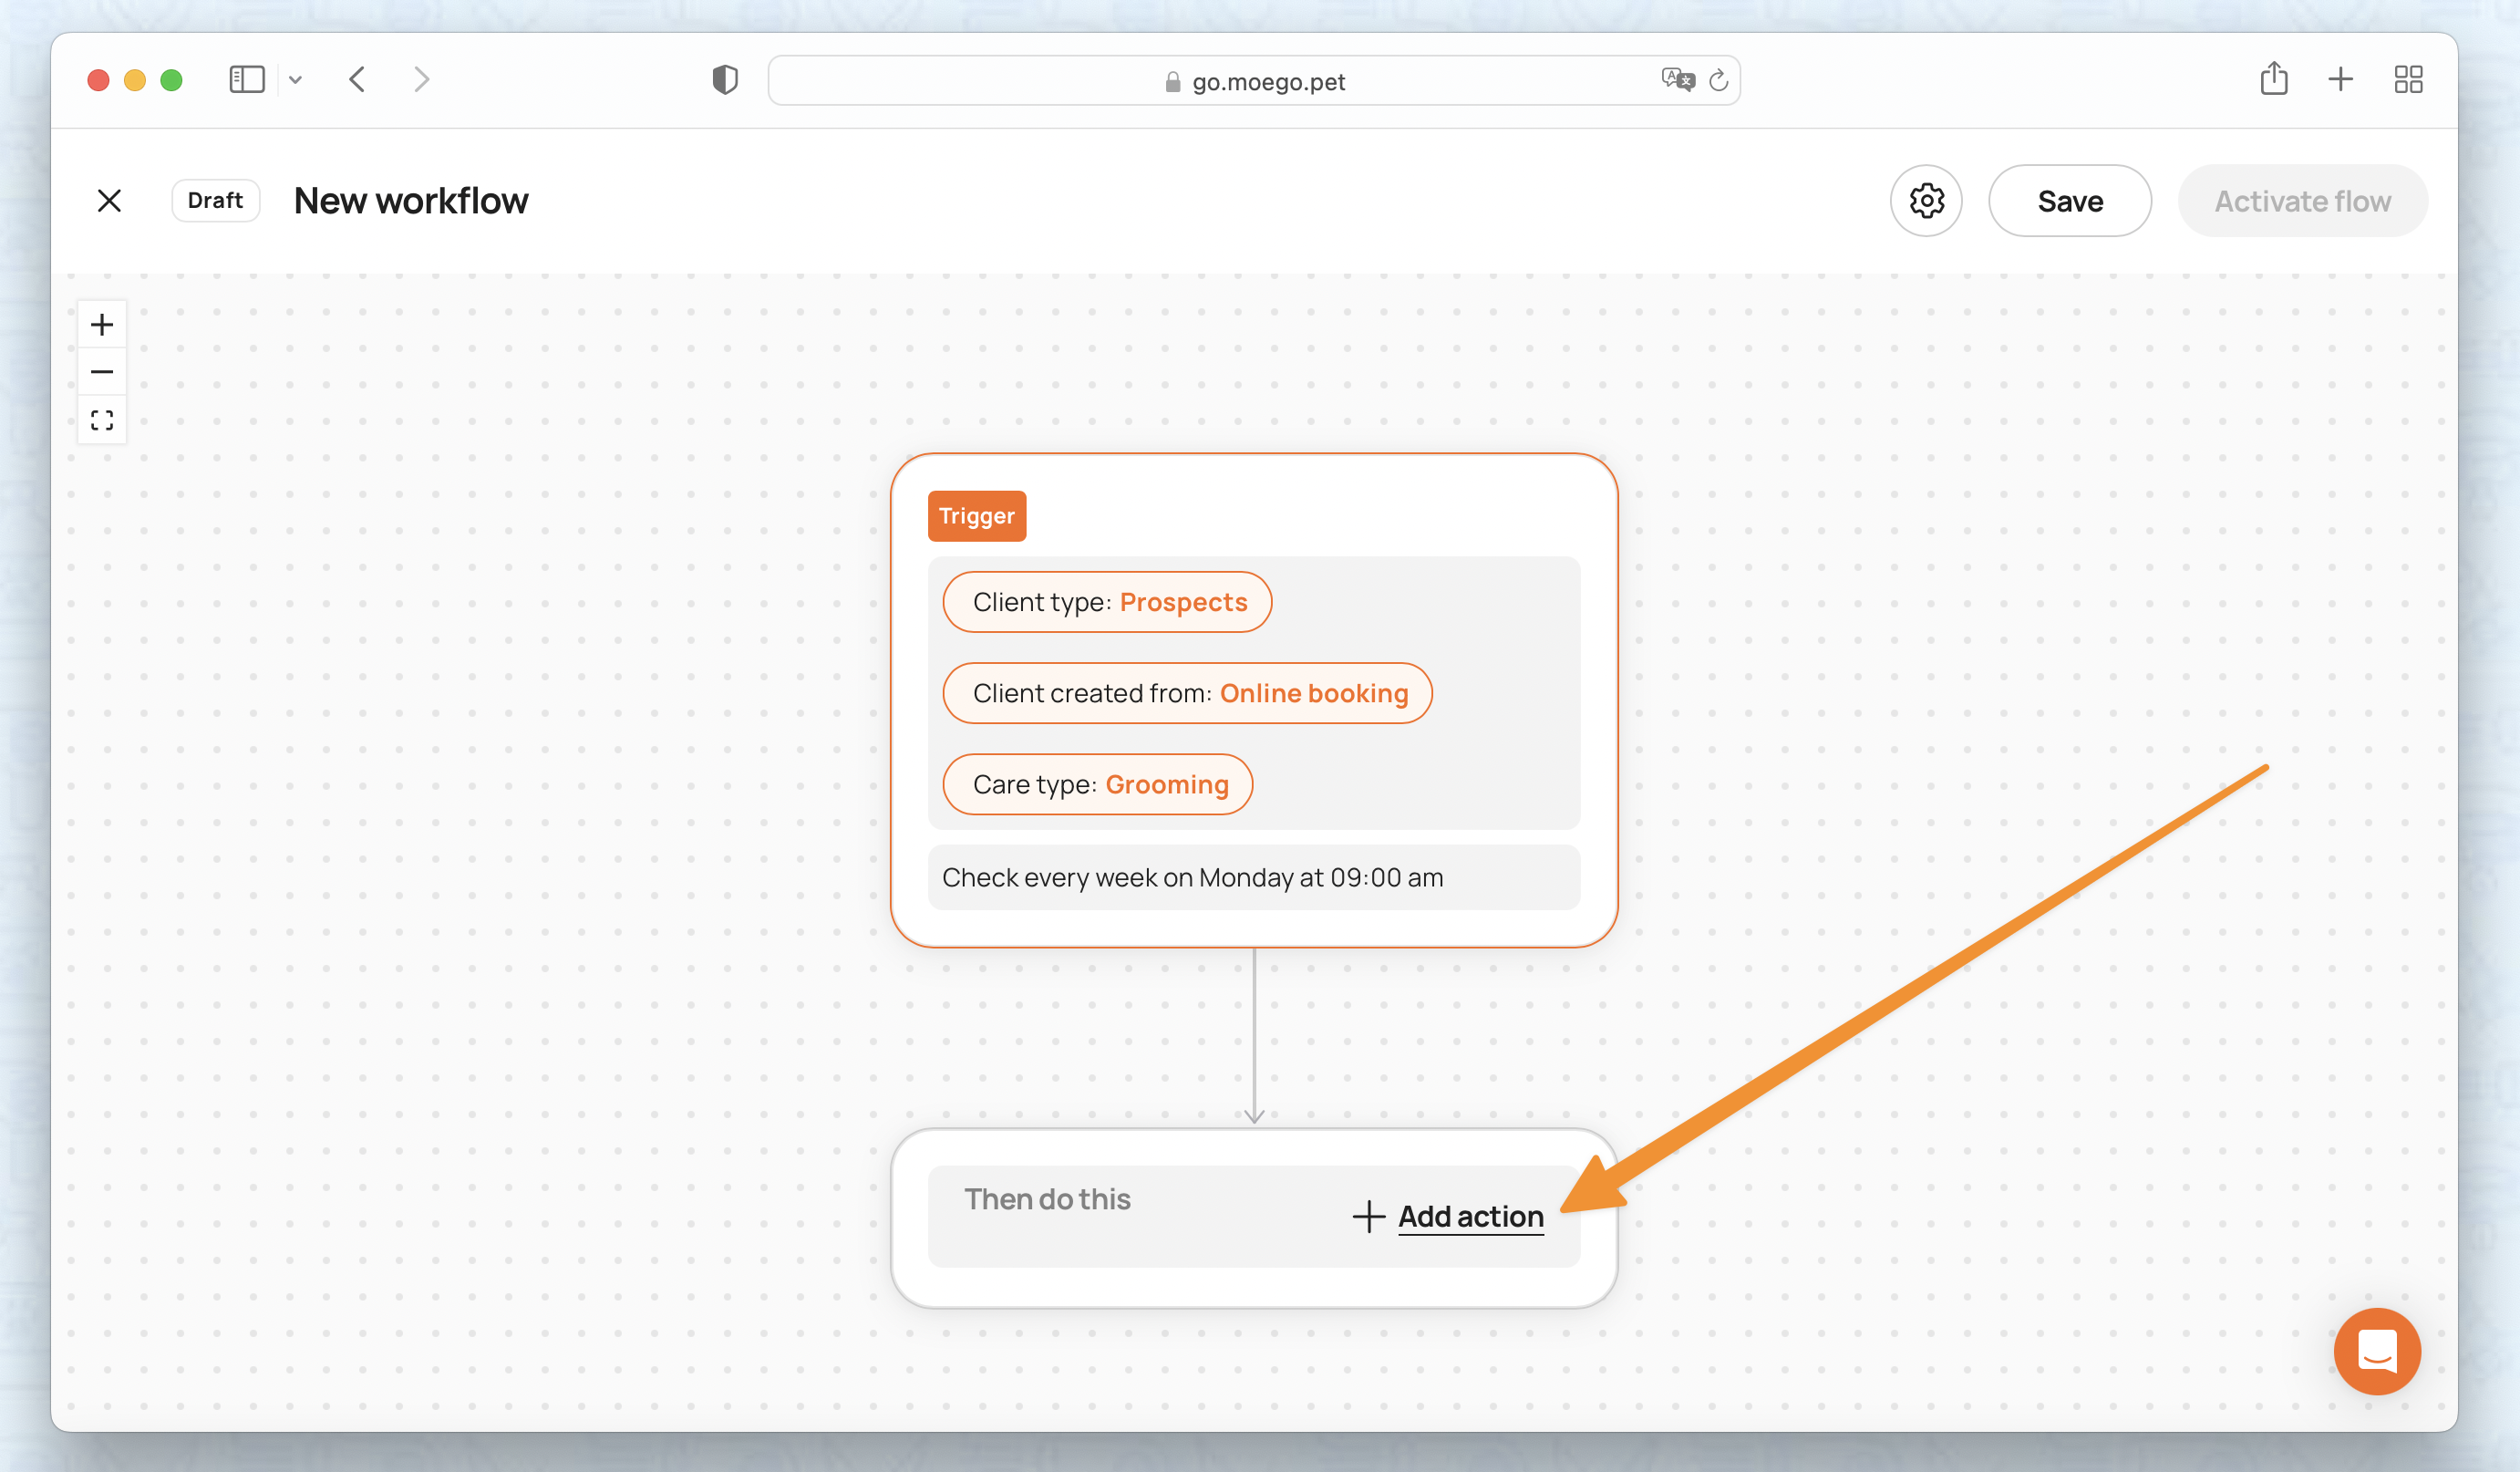Click the translate page icon
Image resolution: width=2520 pixels, height=1472 pixels.
(1677, 79)
